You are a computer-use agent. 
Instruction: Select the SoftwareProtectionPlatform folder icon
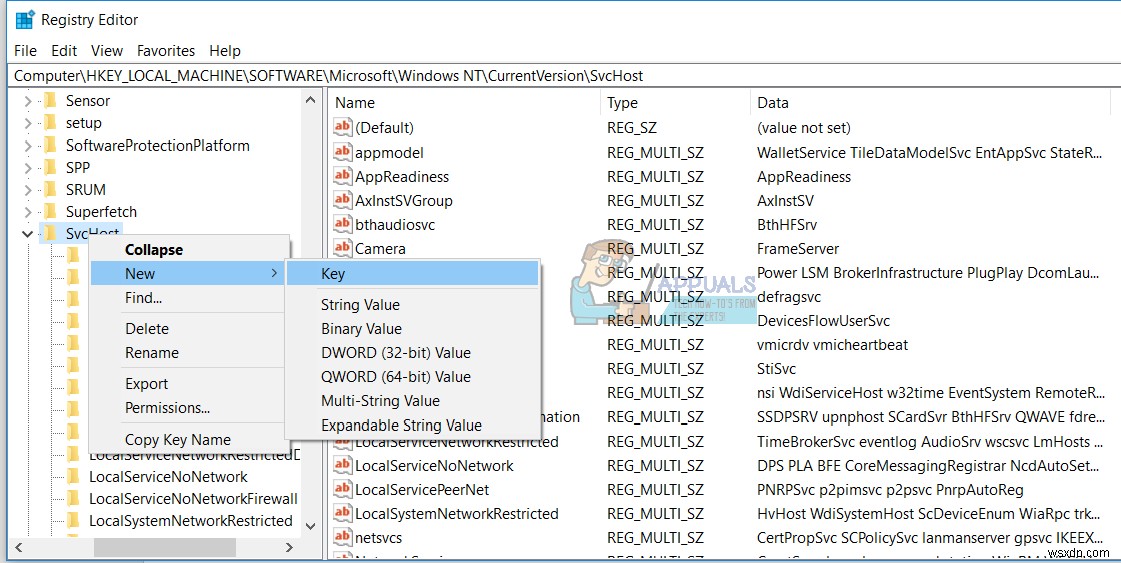[50, 145]
